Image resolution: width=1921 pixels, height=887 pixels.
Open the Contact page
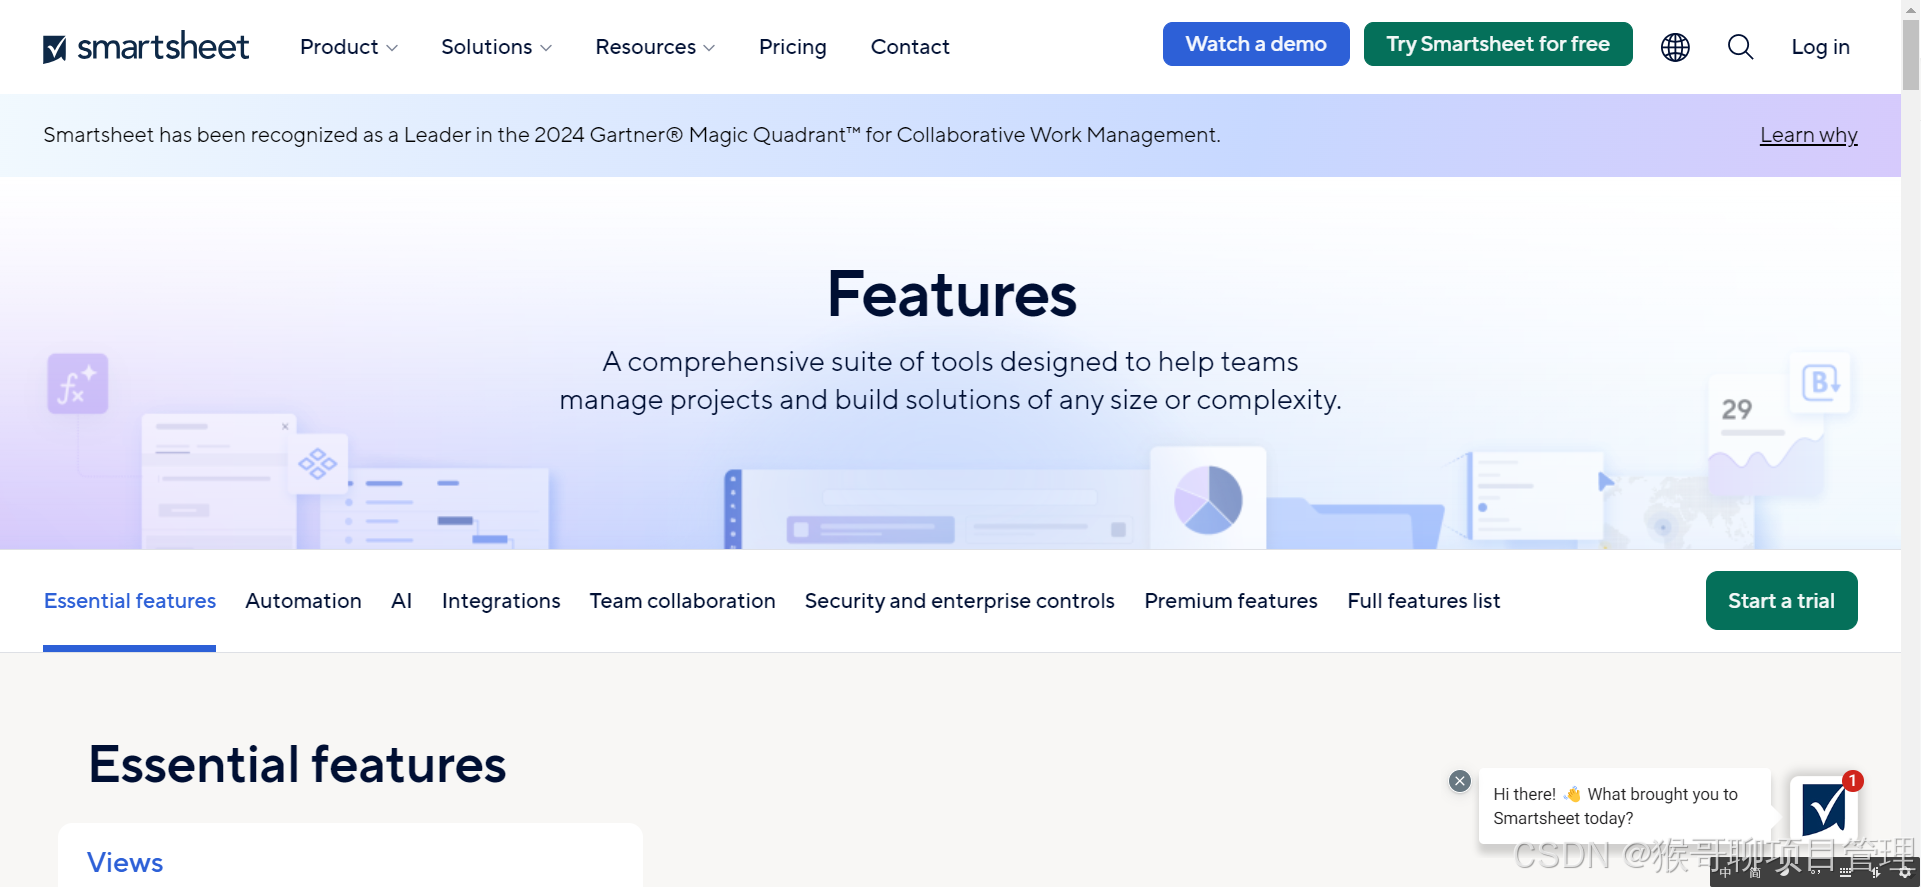(x=910, y=47)
